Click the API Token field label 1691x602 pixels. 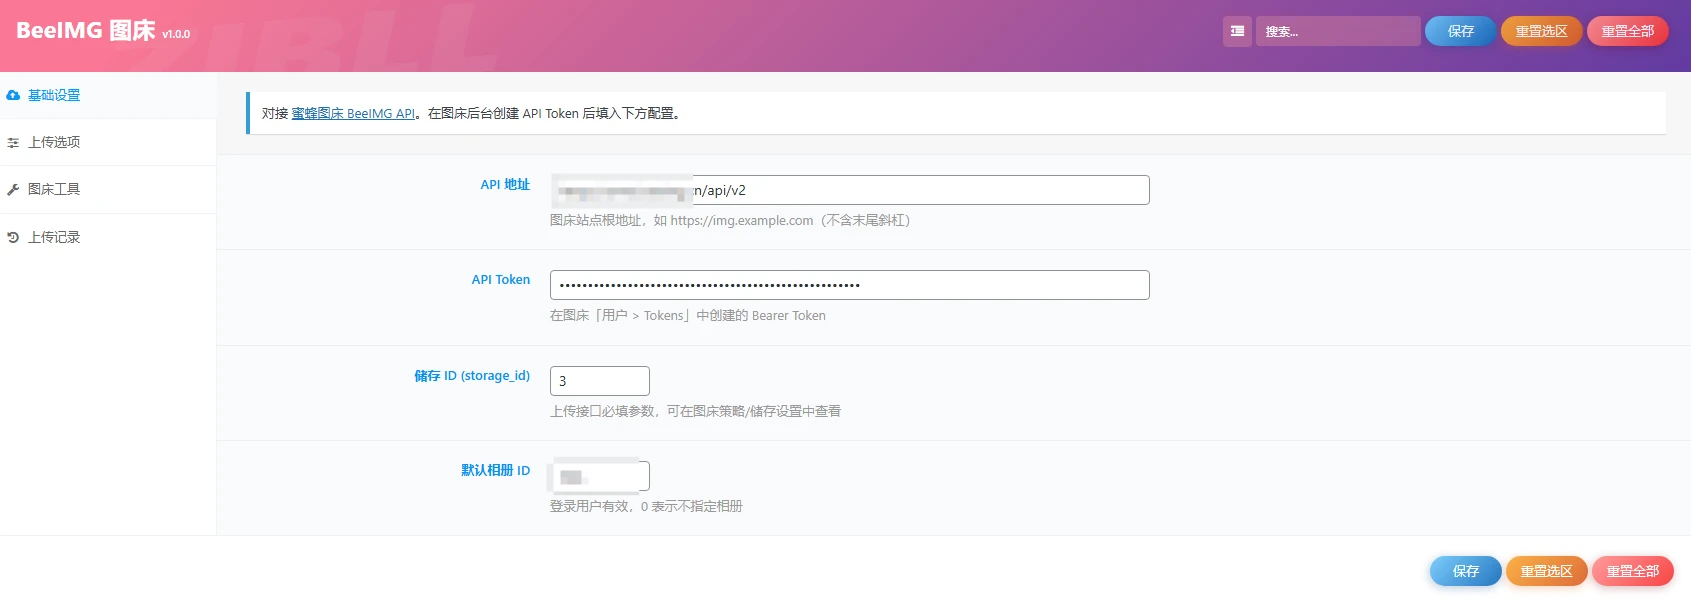pos(501,279)
